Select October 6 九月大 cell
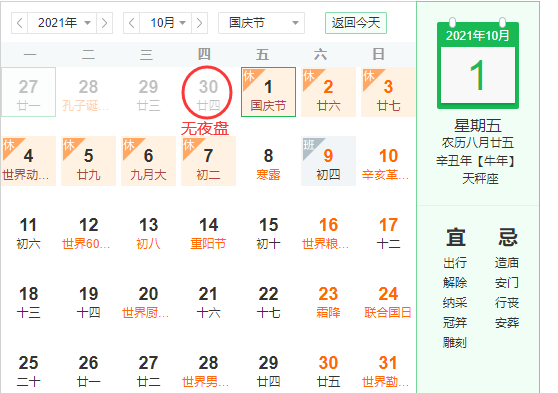The height and width of the screenshot is (393, 558). [x=148, y=161]
